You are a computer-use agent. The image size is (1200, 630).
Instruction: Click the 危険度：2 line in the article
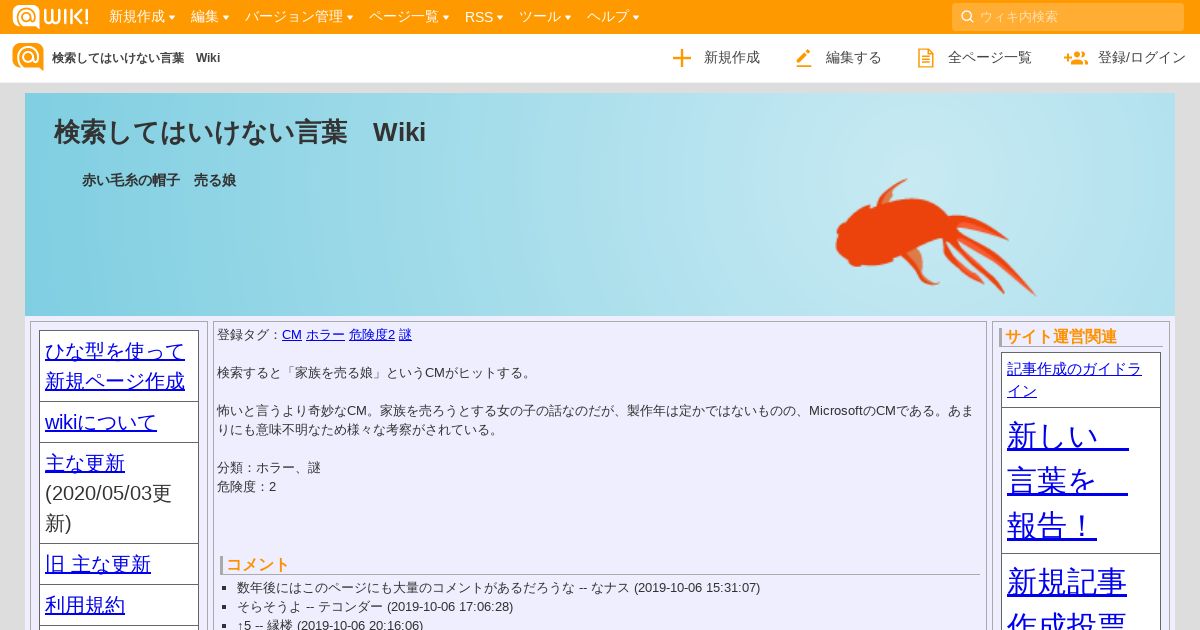246,487
